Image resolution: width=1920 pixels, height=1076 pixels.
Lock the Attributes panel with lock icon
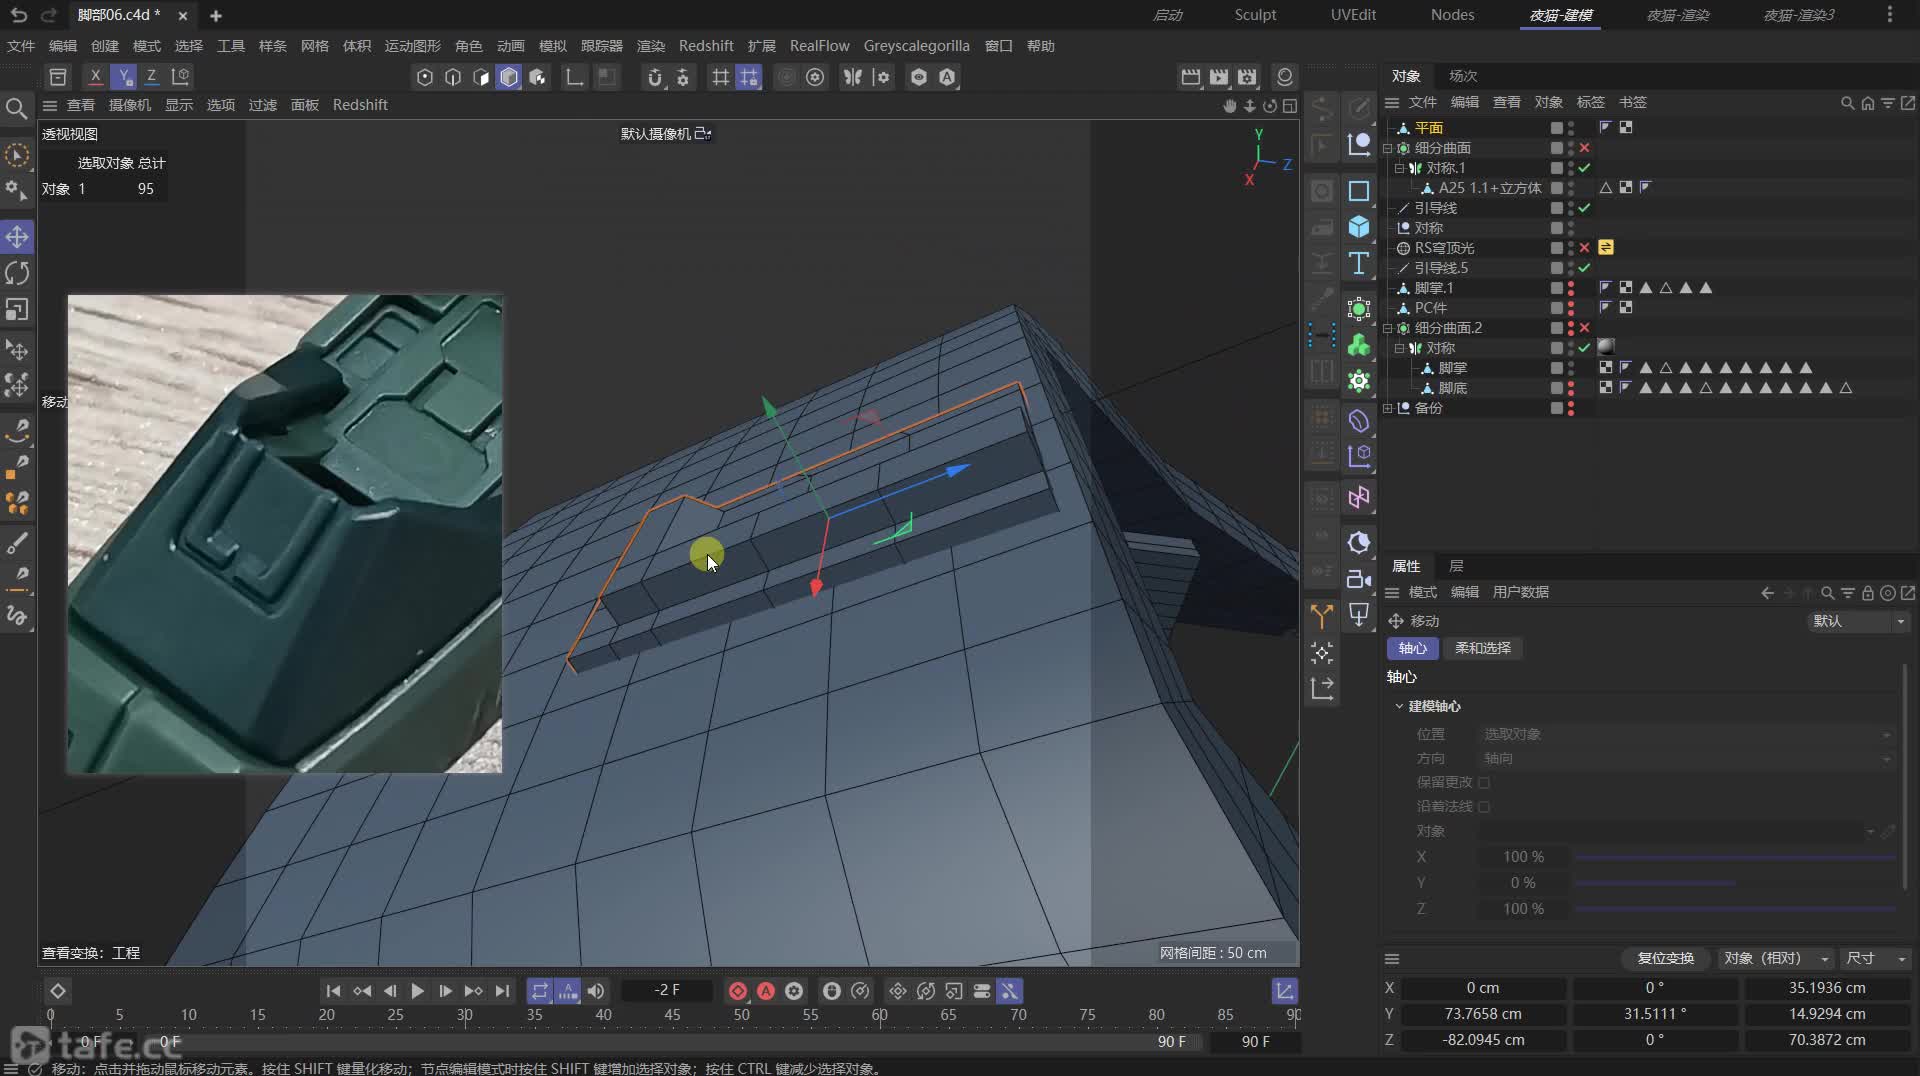[1867, 593]
